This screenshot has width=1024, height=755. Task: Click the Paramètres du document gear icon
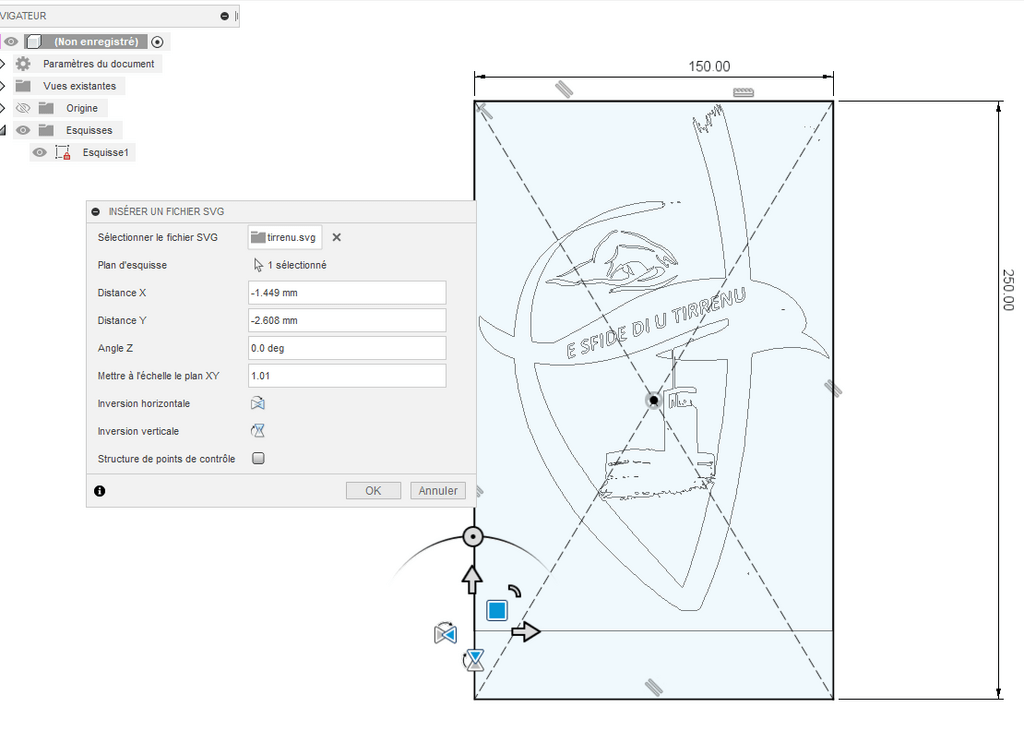tap(23, 64)
